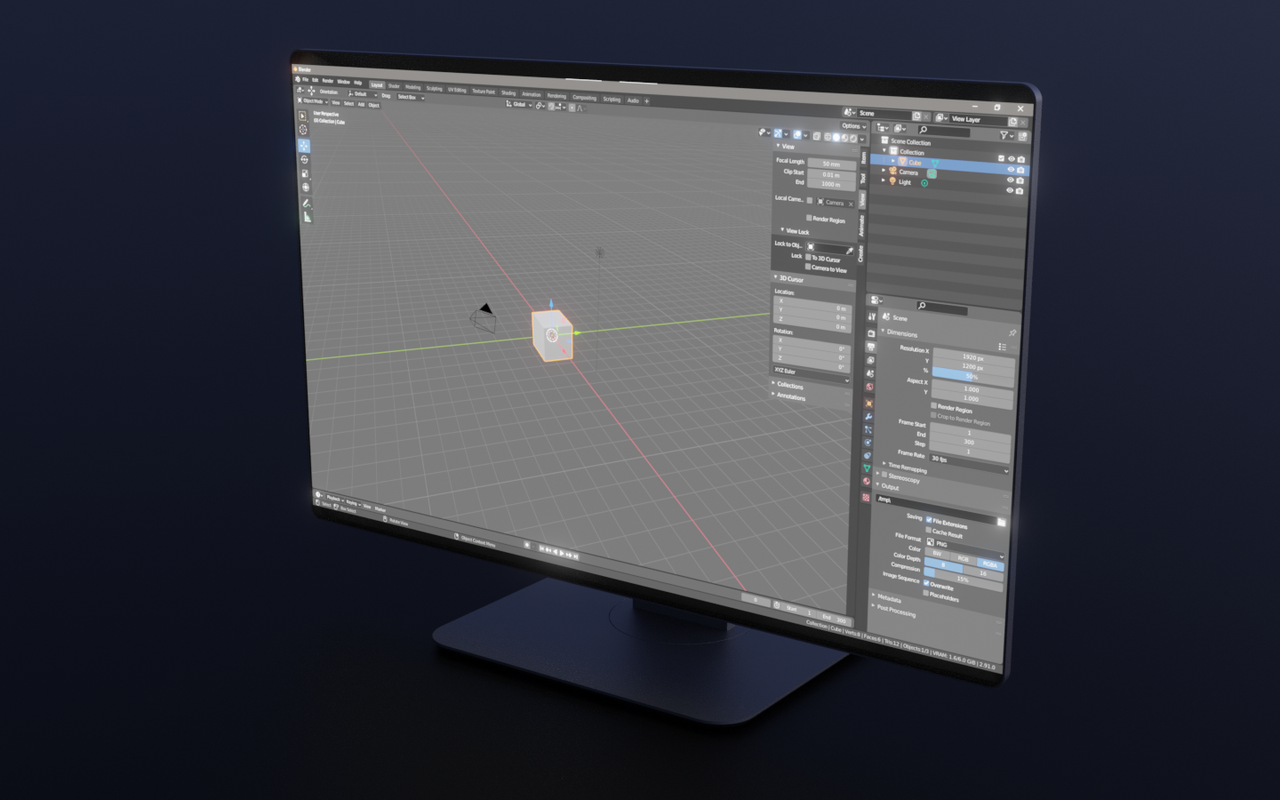
Task: Enable the Cache Result checkbox
Action: [928, 530]
